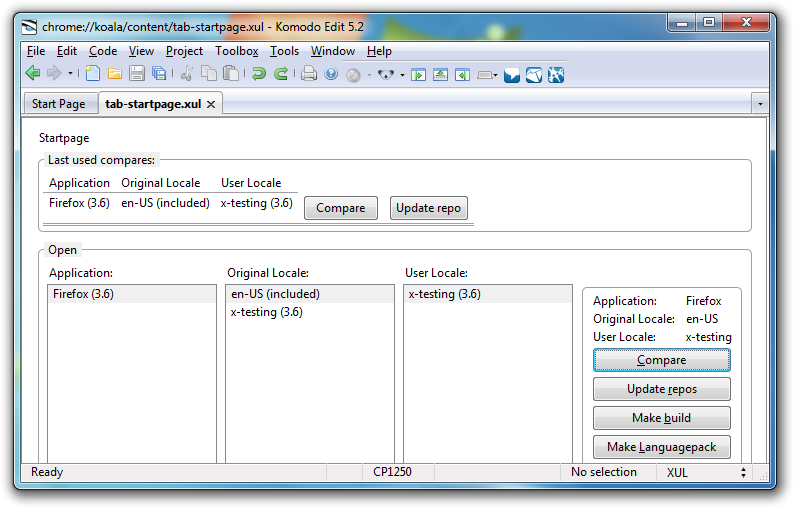This screenshot has height=509, width=794.
Task: Click the CP1250 encoding in status bar
Action: pos(392,472)
